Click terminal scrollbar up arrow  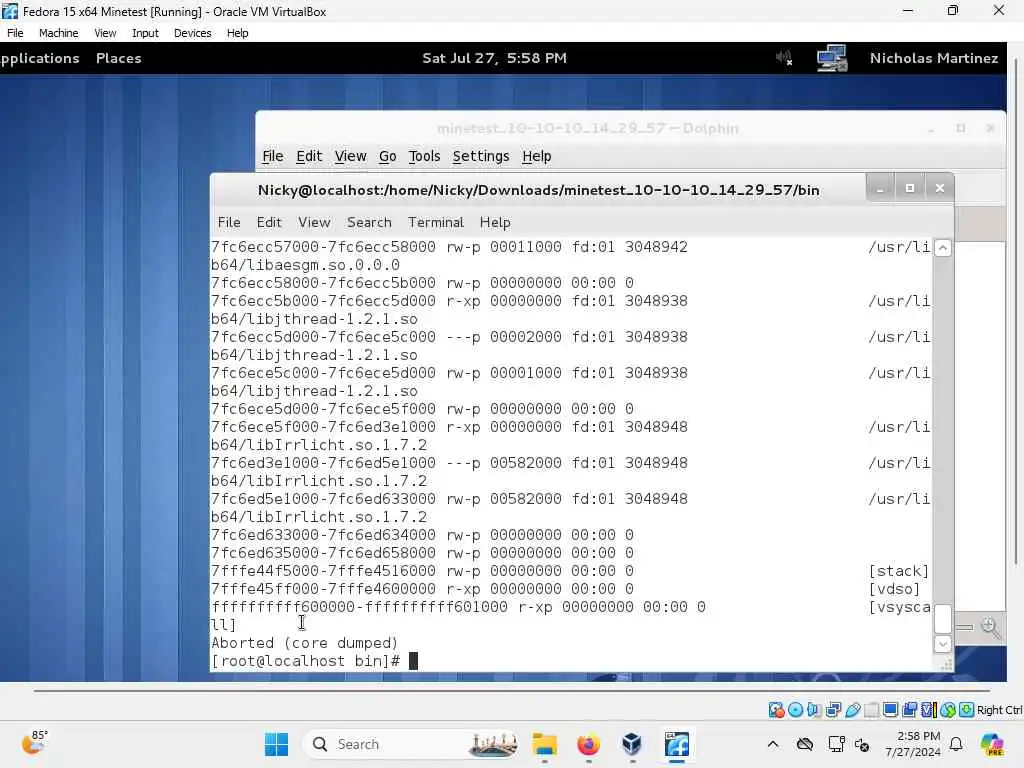[x=942, y=248]
